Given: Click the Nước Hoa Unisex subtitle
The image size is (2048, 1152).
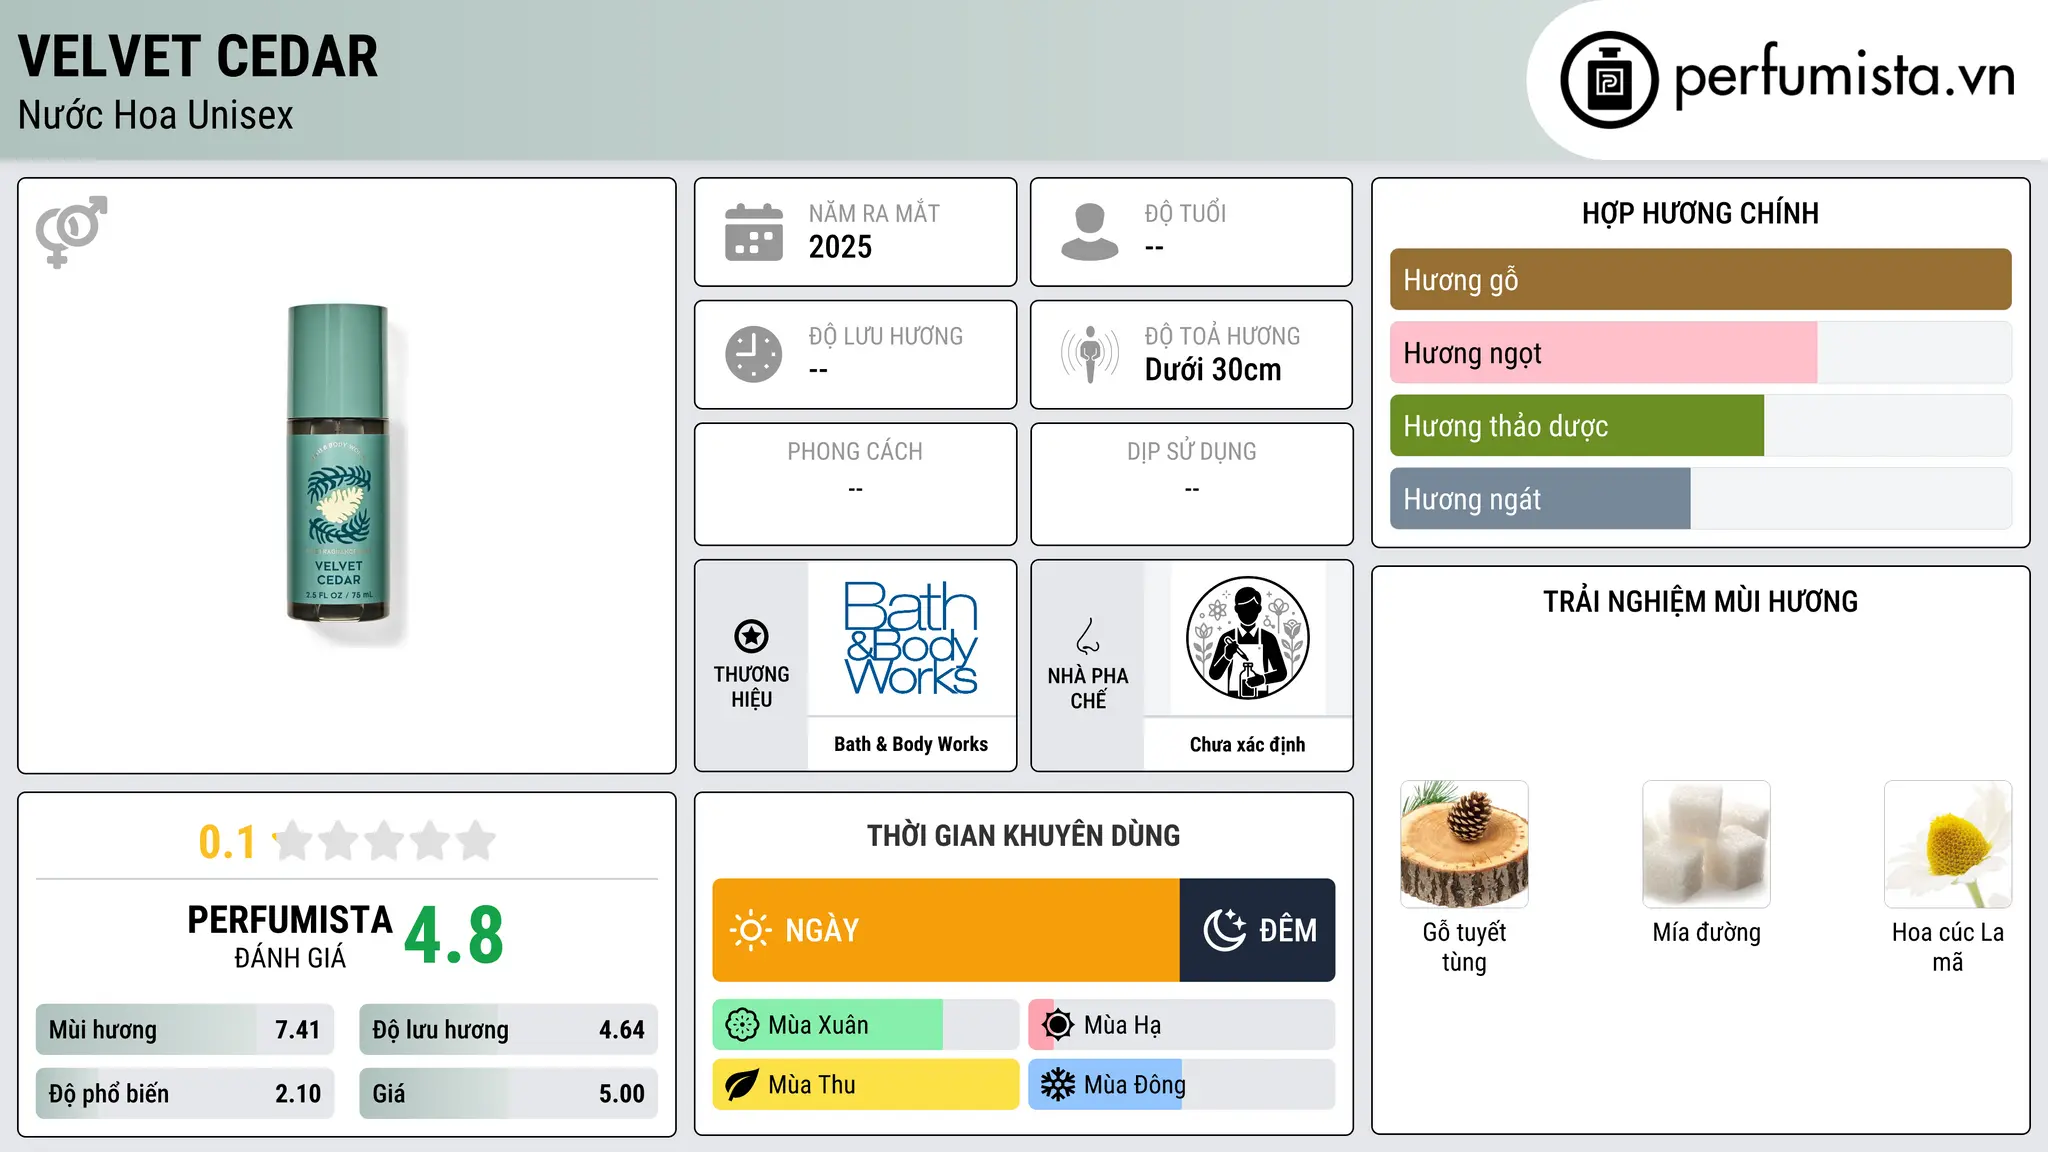Looking at the screenshot, I should coord(156,115).
